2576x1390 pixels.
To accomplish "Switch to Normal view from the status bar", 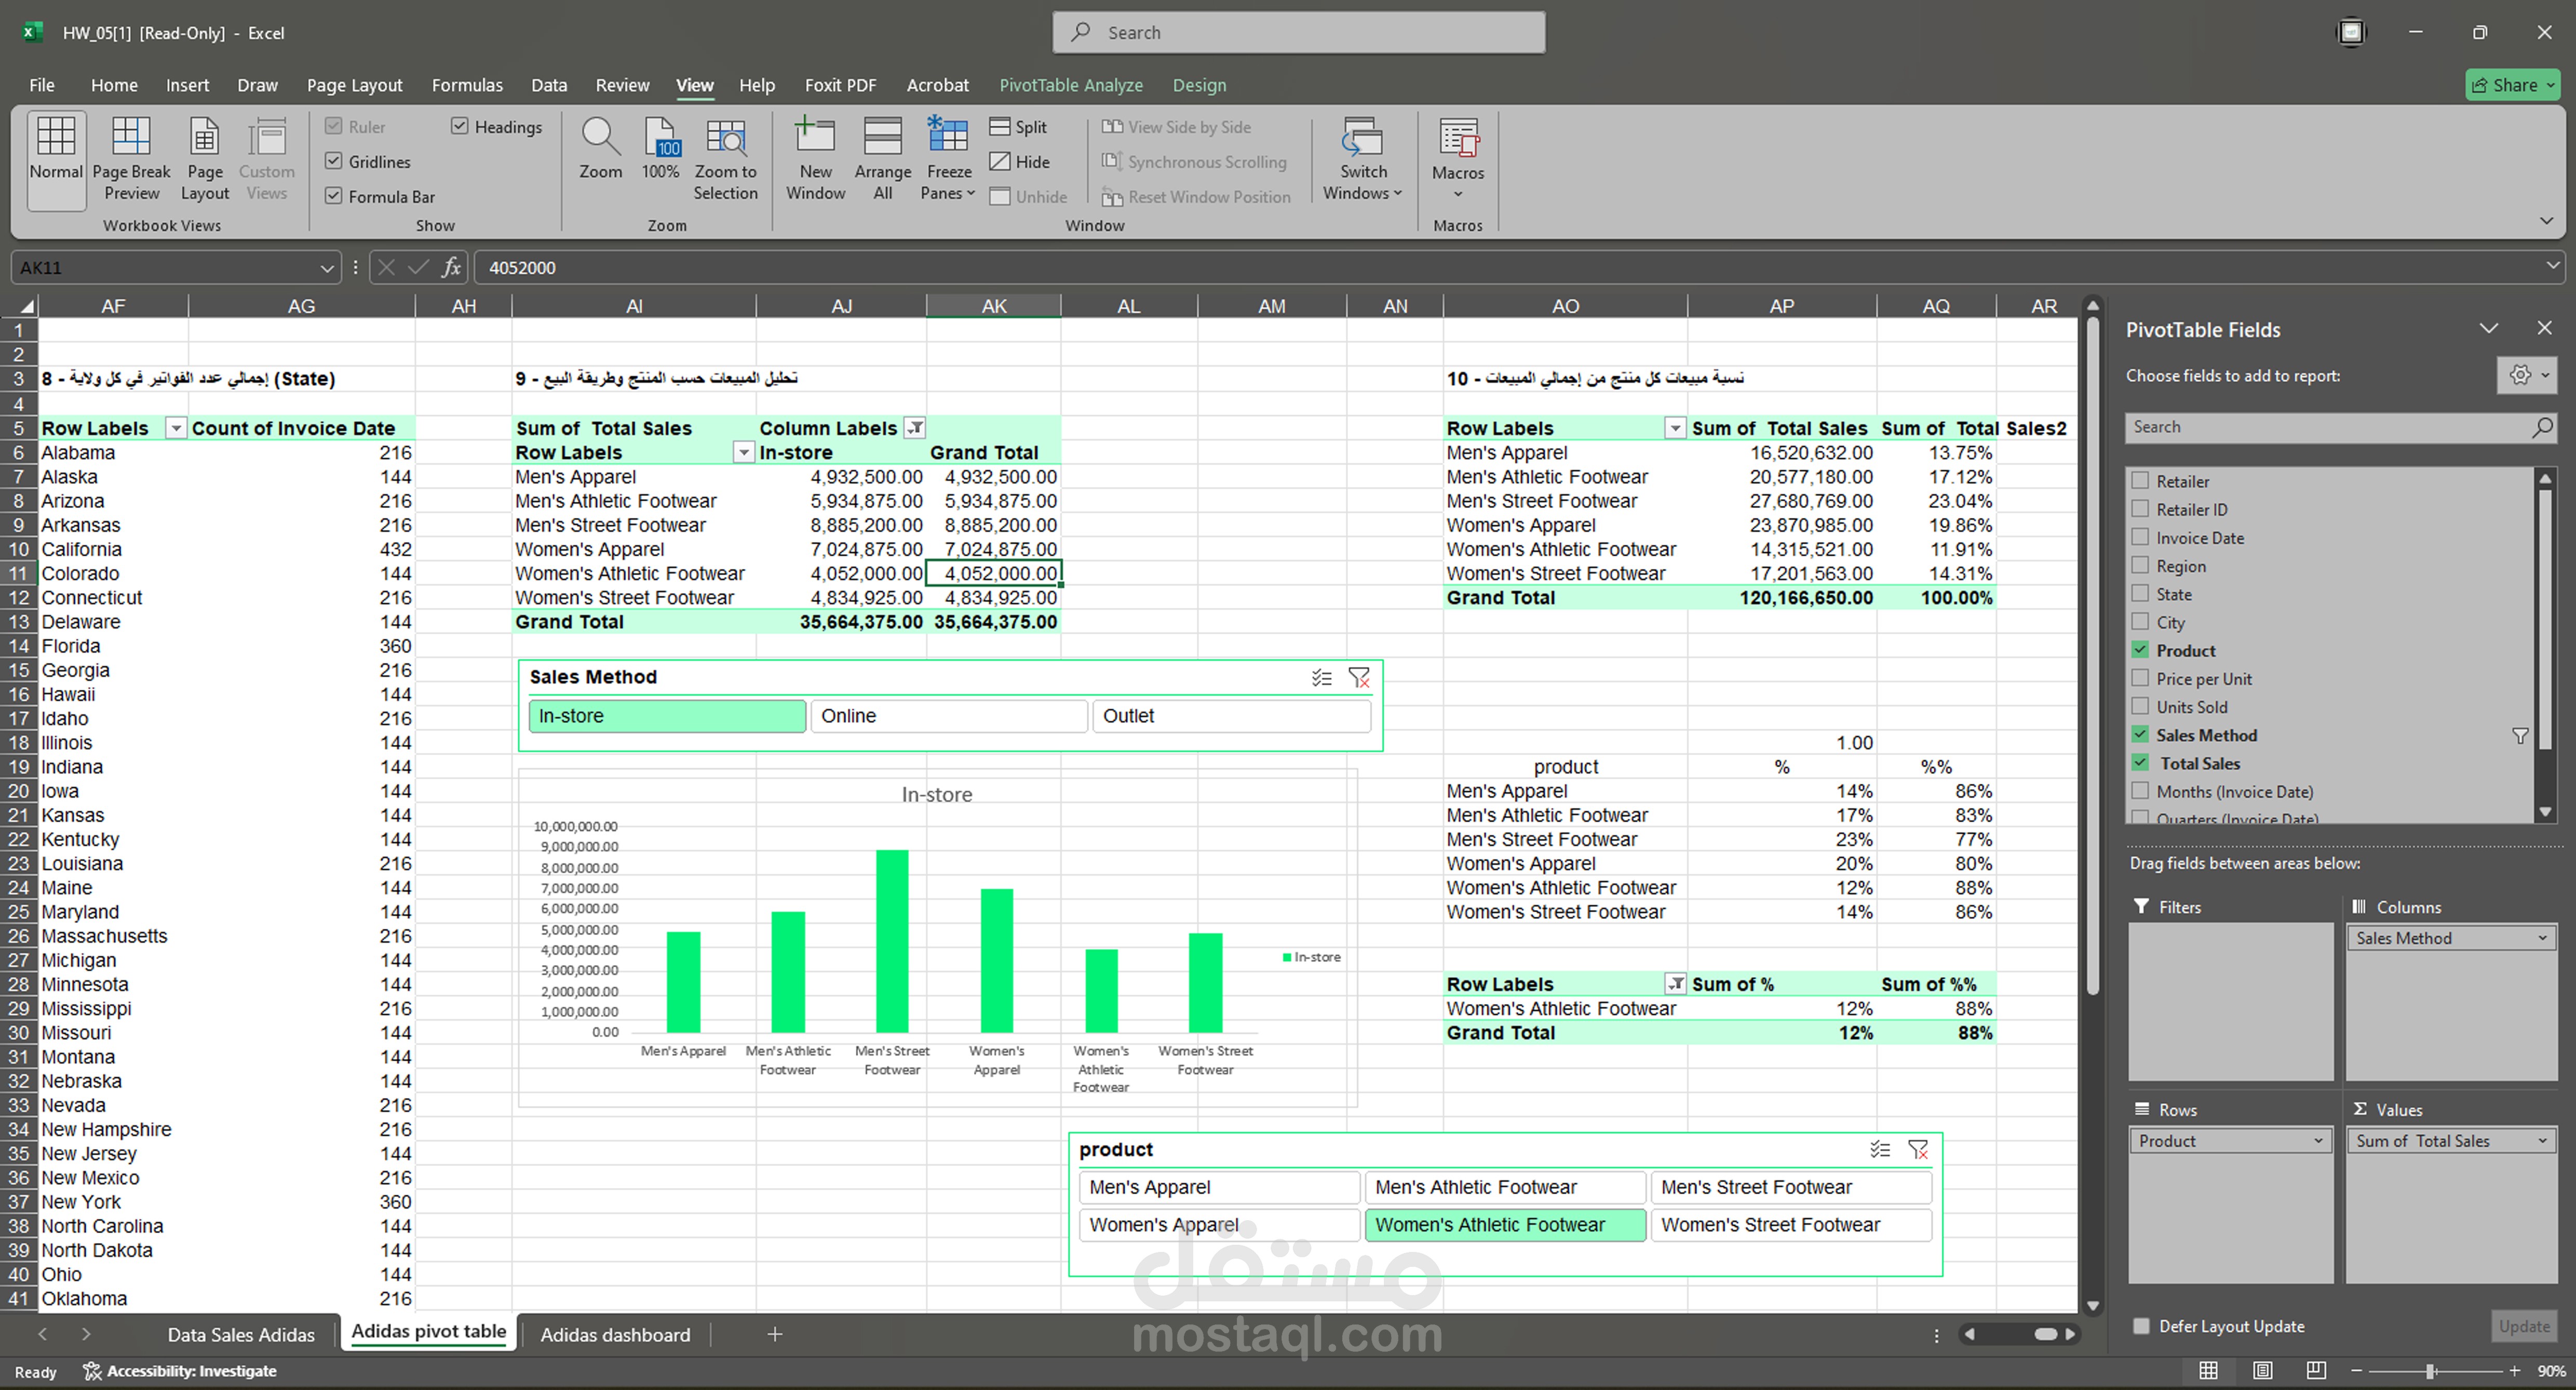I will [2209, 1371].
